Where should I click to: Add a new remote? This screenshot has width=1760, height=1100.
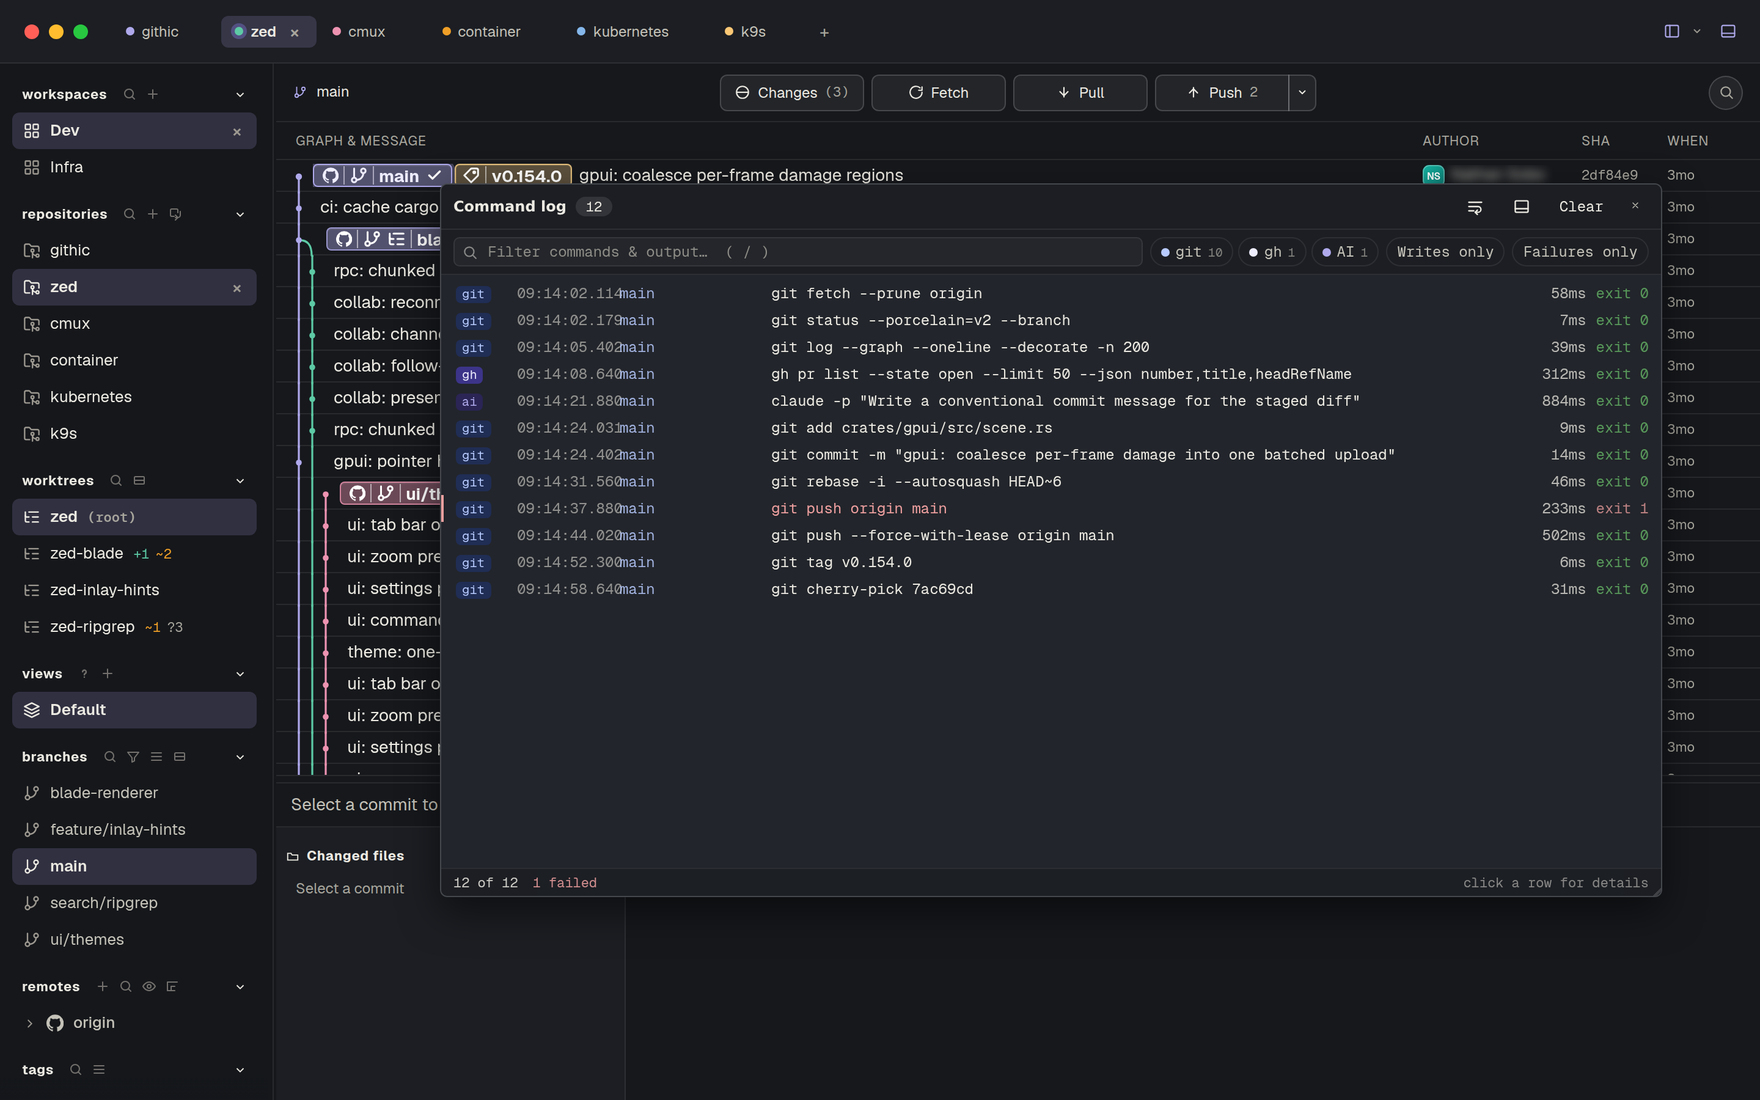(x=102, y=987)
